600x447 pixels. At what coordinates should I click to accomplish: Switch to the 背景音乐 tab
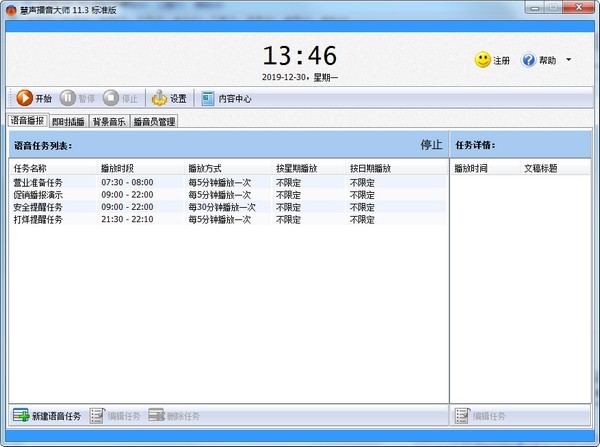click(109, 122)
